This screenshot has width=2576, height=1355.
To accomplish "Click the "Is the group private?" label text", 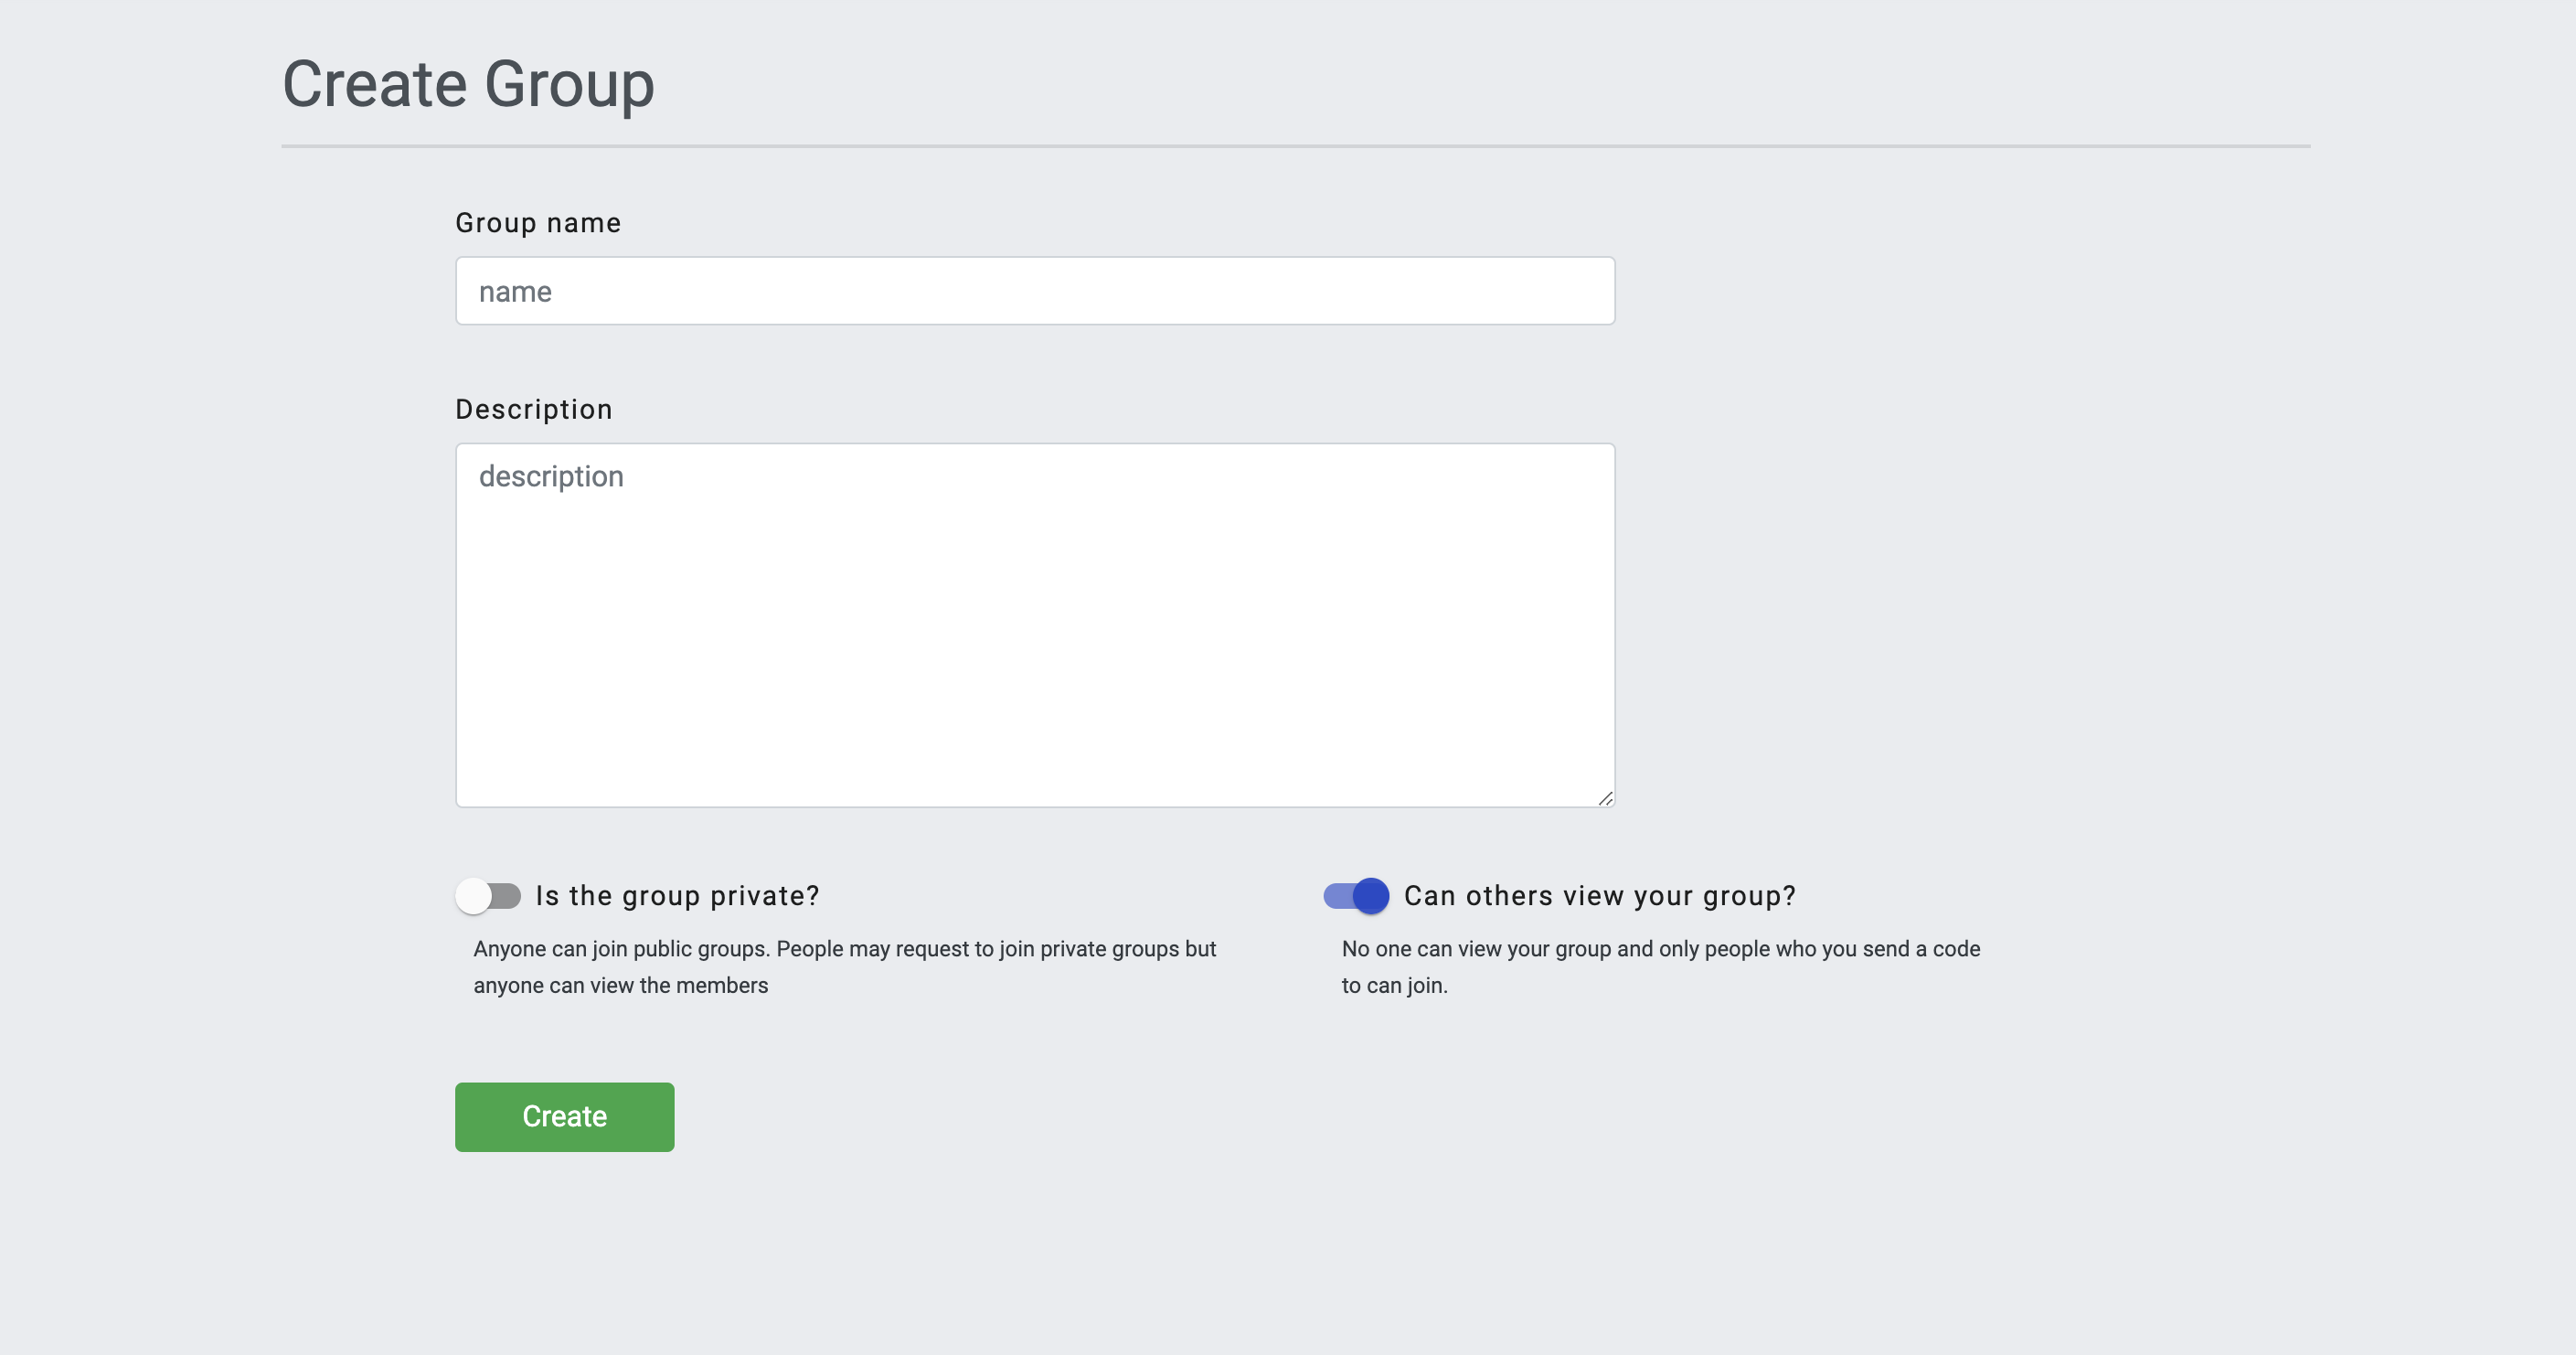I will click(678, 896).
